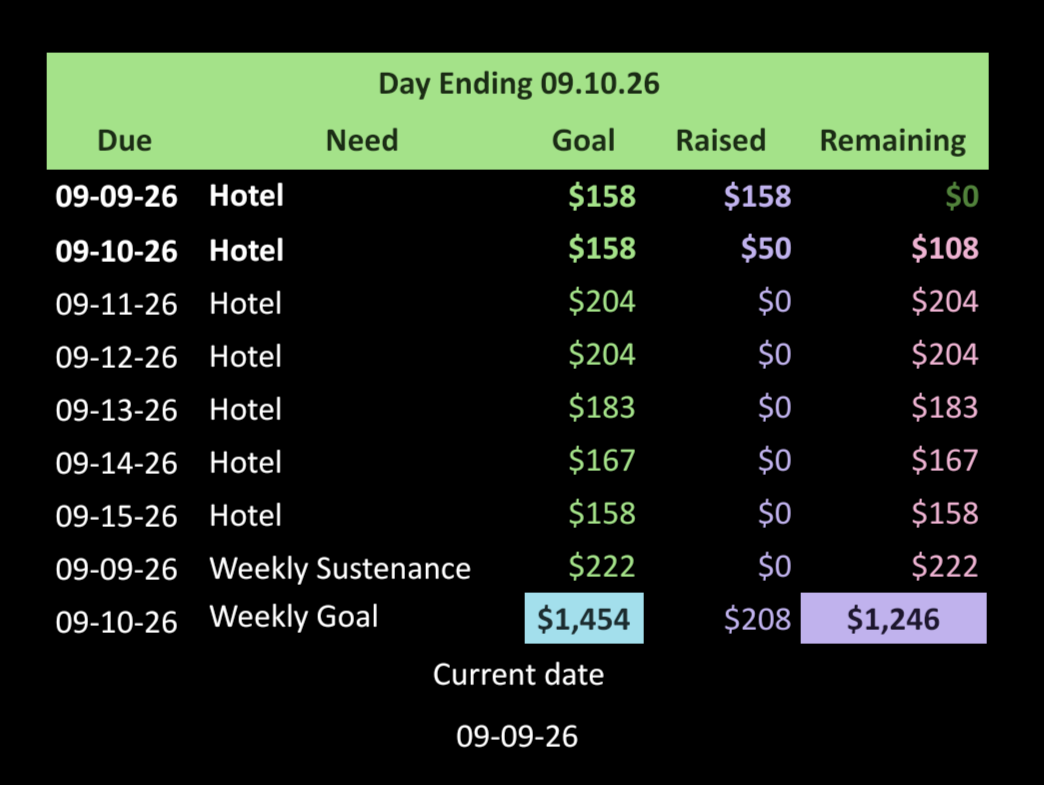The image size is (1044, 785).
Task: Select the Weekly Goal row label
Action: [x=294, y=617]
